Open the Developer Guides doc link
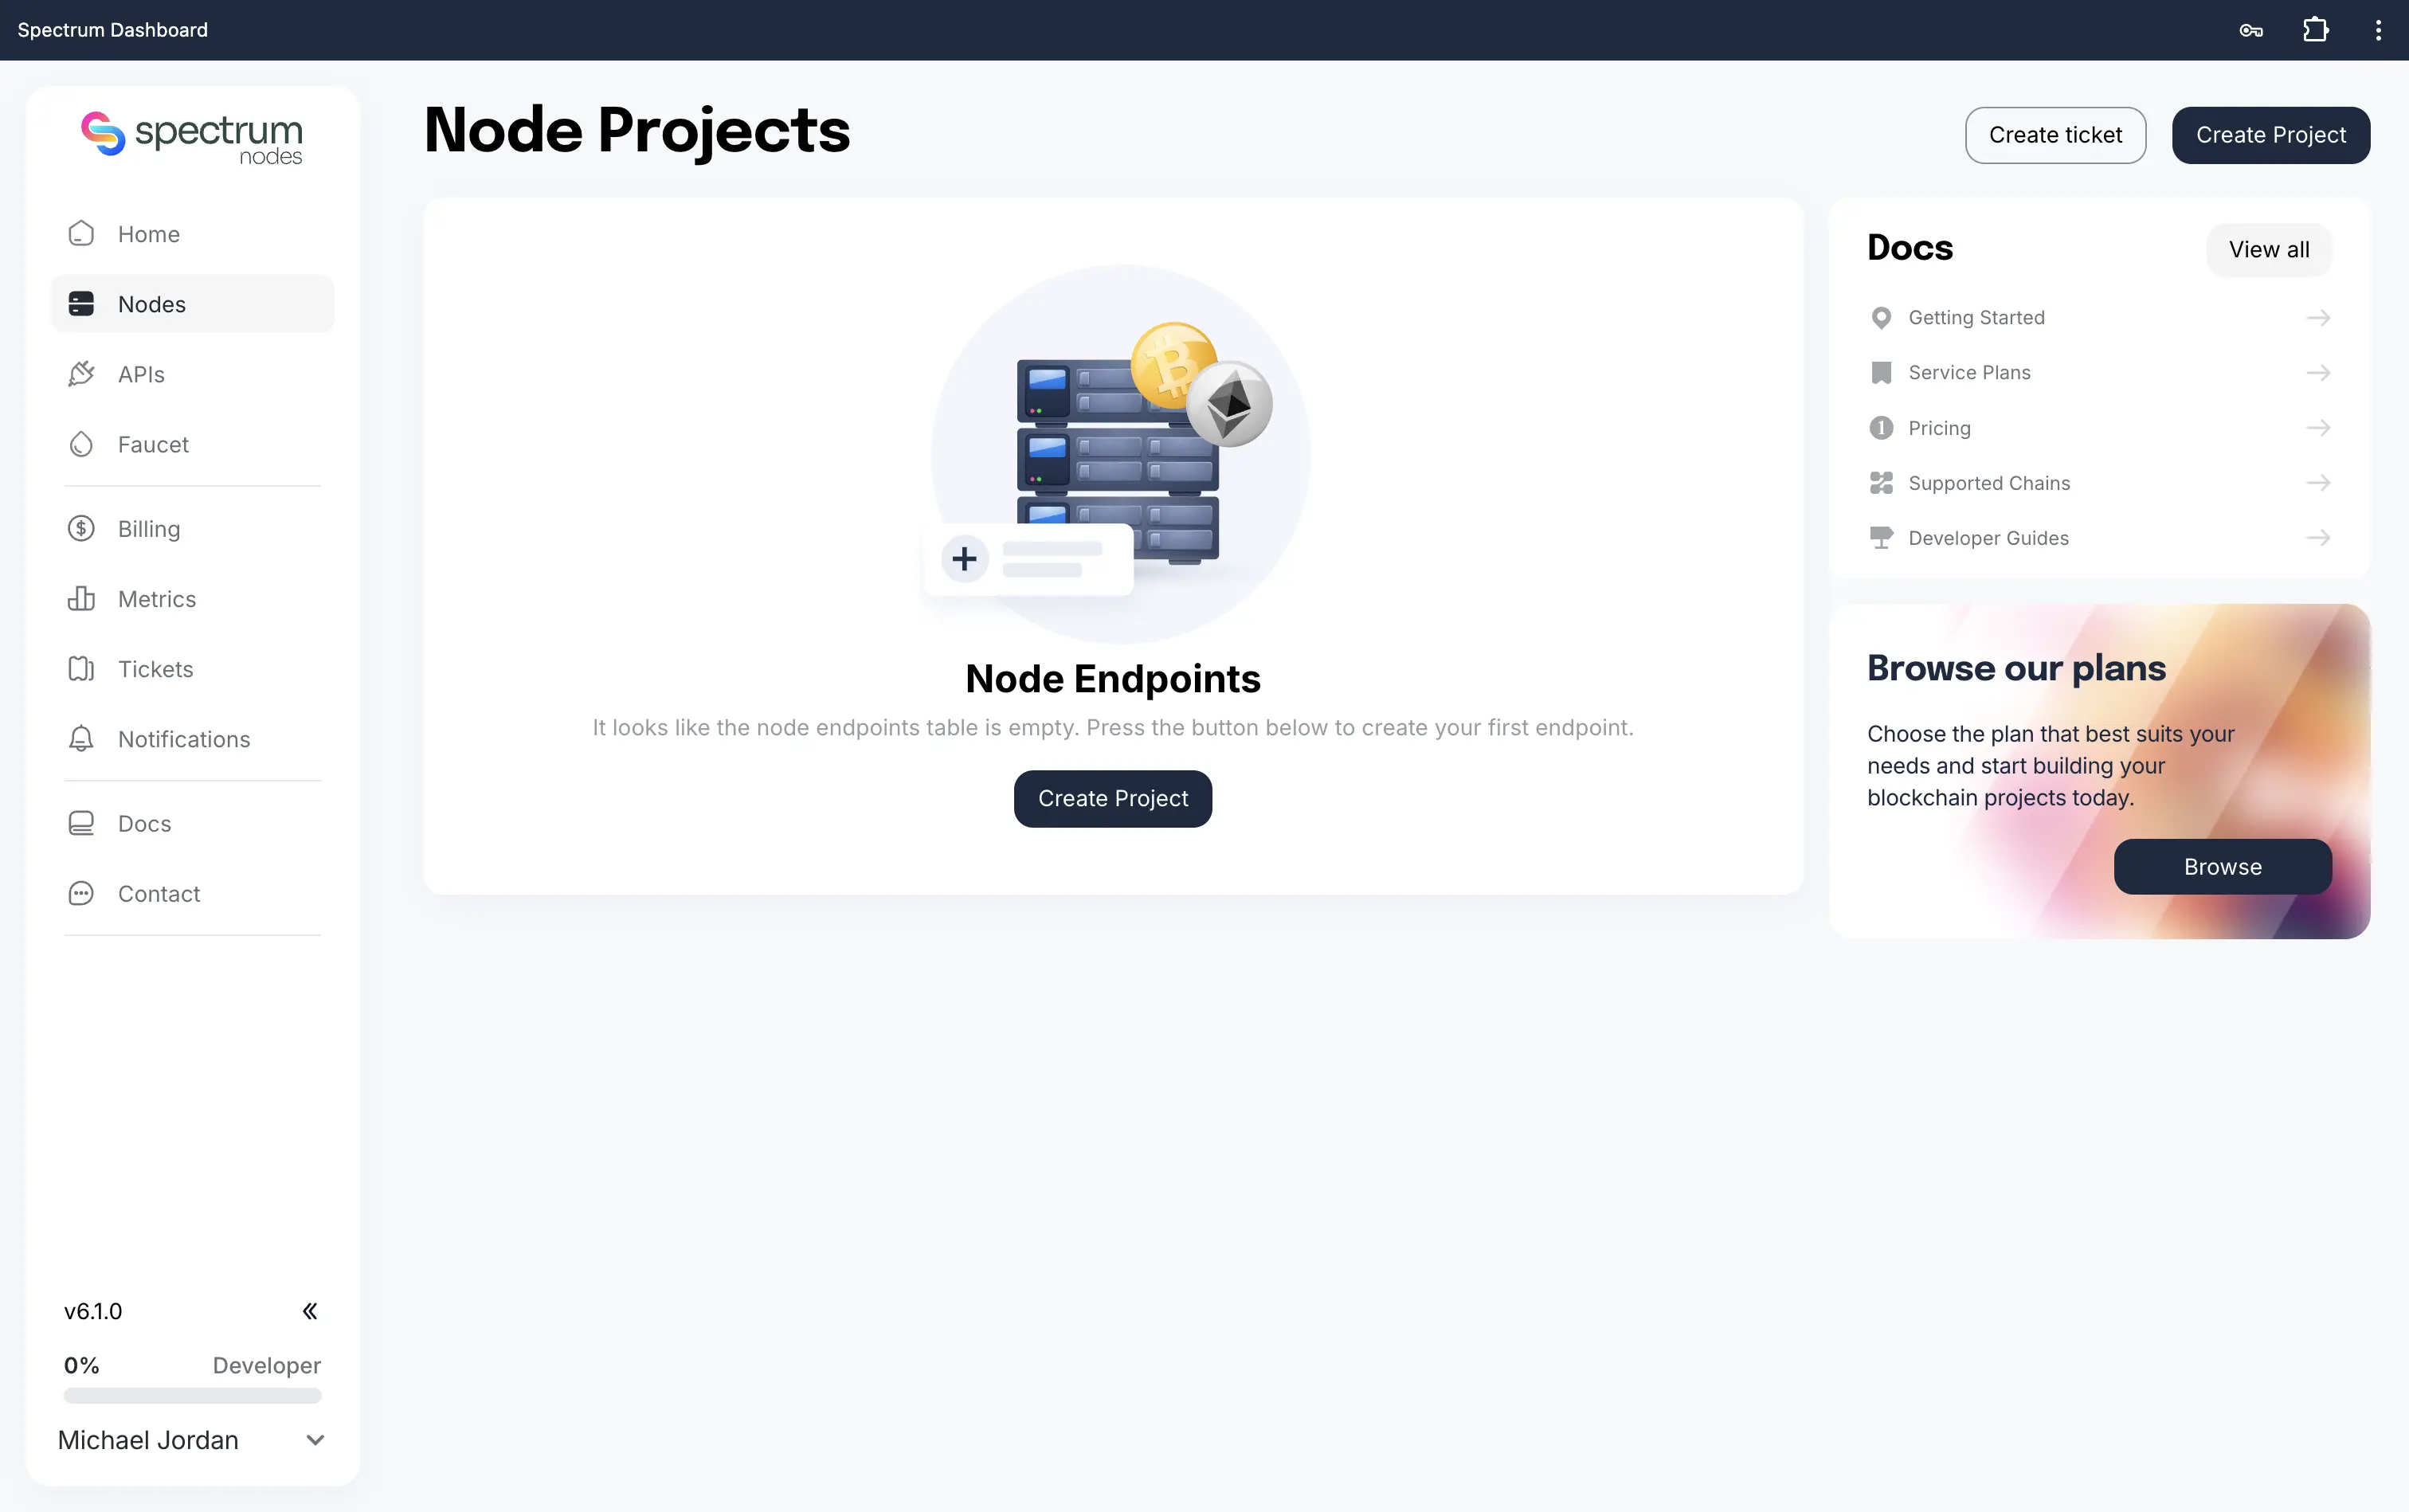 [x=2099, y=537]
